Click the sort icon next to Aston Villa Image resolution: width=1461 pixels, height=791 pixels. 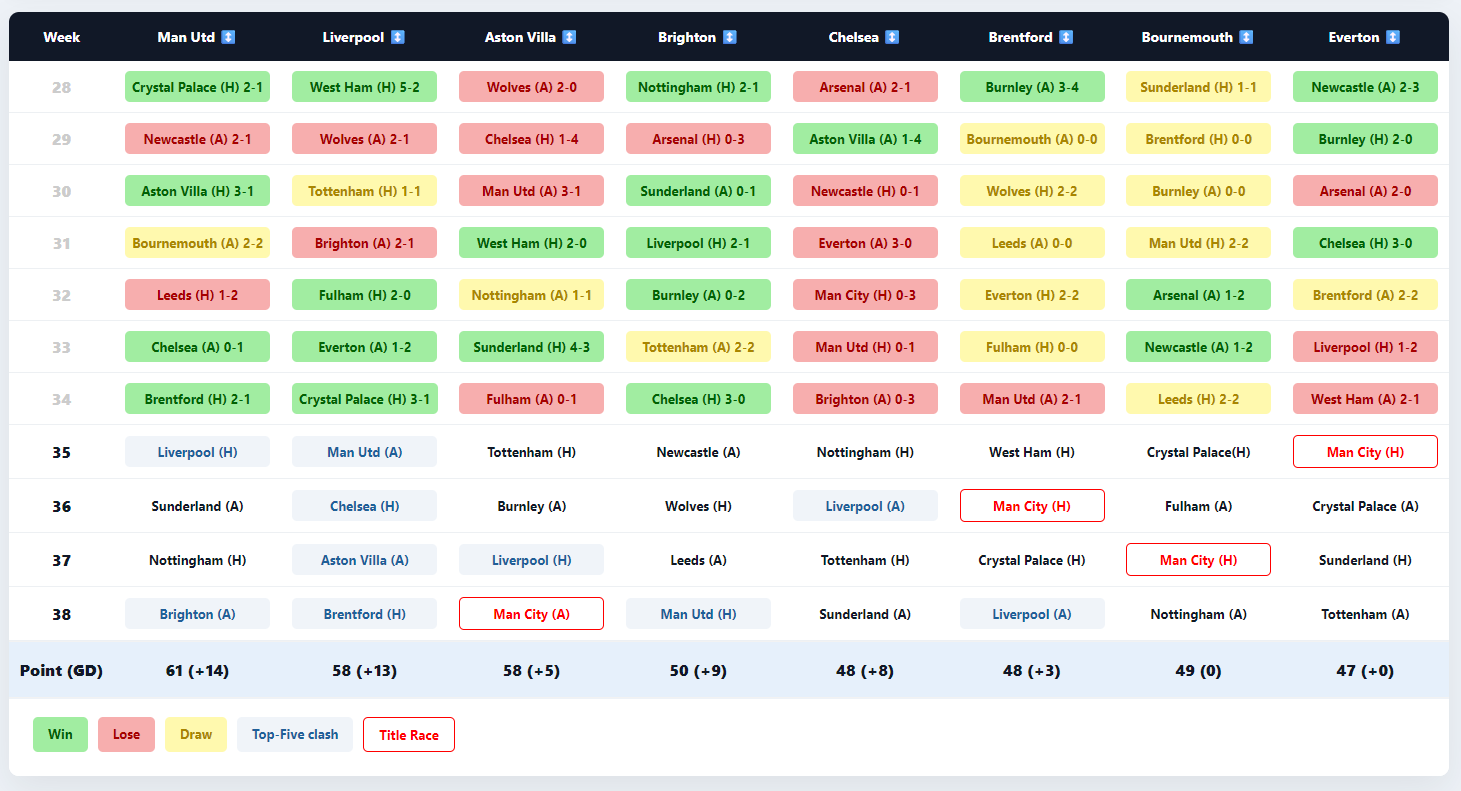(x=569, y=37)
